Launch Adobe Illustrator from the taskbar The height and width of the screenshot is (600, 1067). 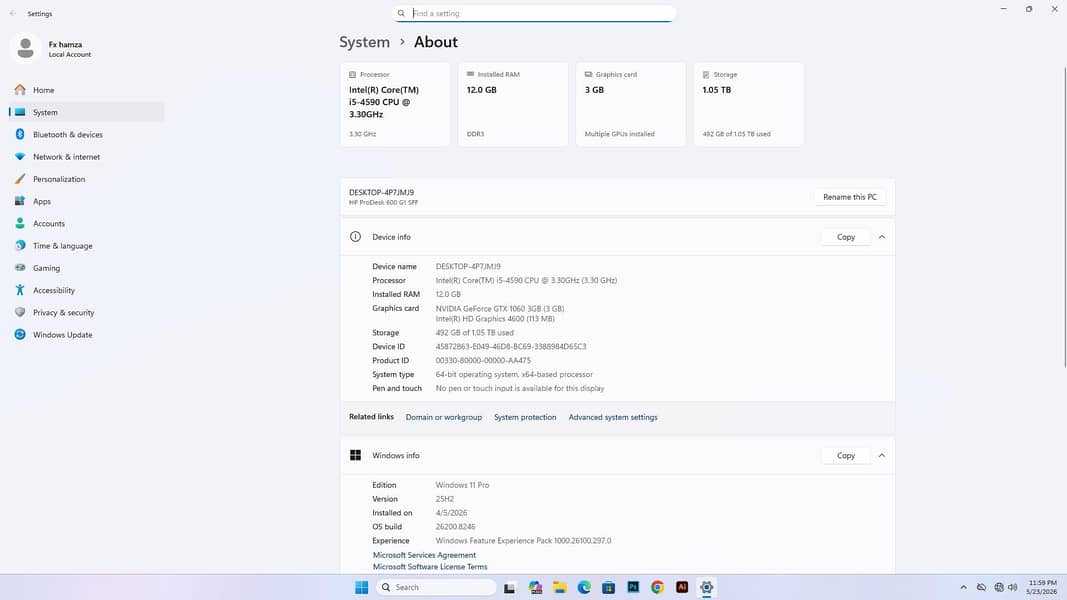tap(682, 588)
